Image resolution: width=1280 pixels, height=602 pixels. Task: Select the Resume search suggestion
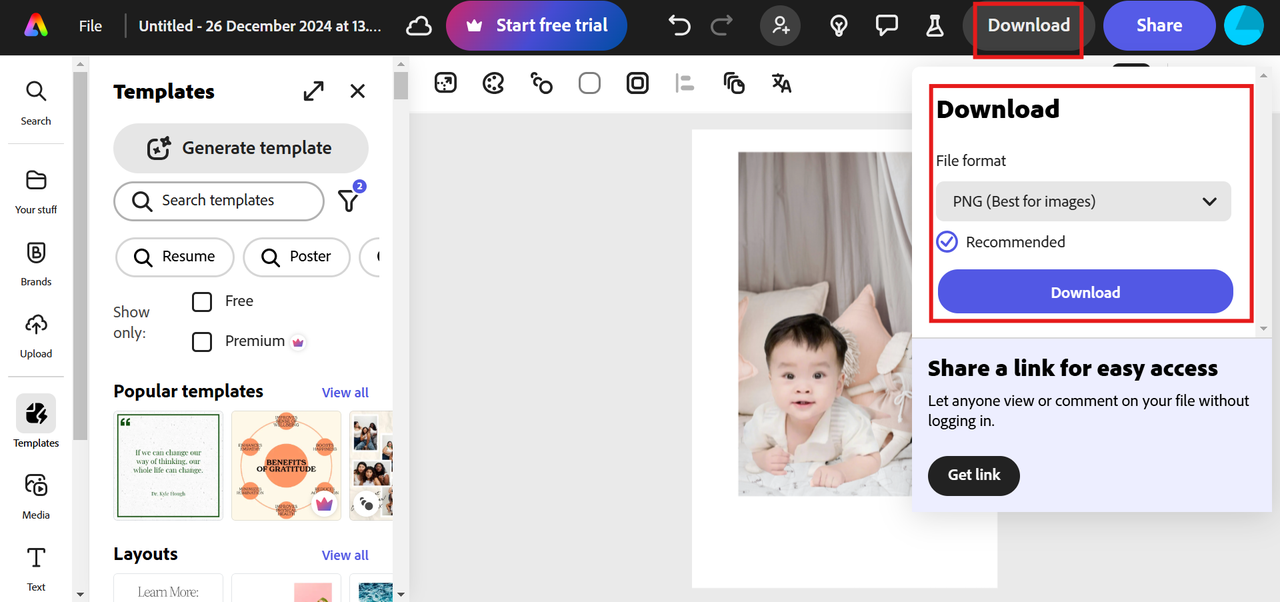[175, 257]
